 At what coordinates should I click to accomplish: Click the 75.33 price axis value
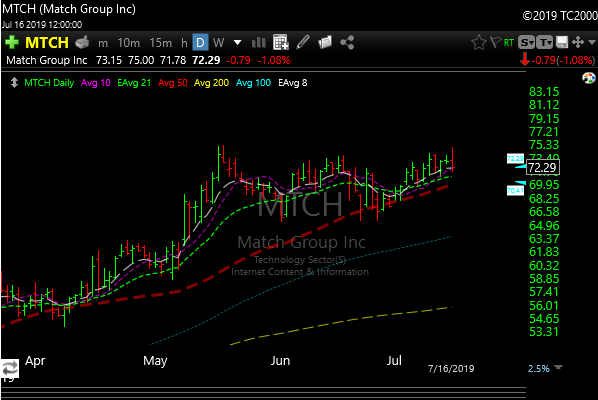tap(544, 145)
